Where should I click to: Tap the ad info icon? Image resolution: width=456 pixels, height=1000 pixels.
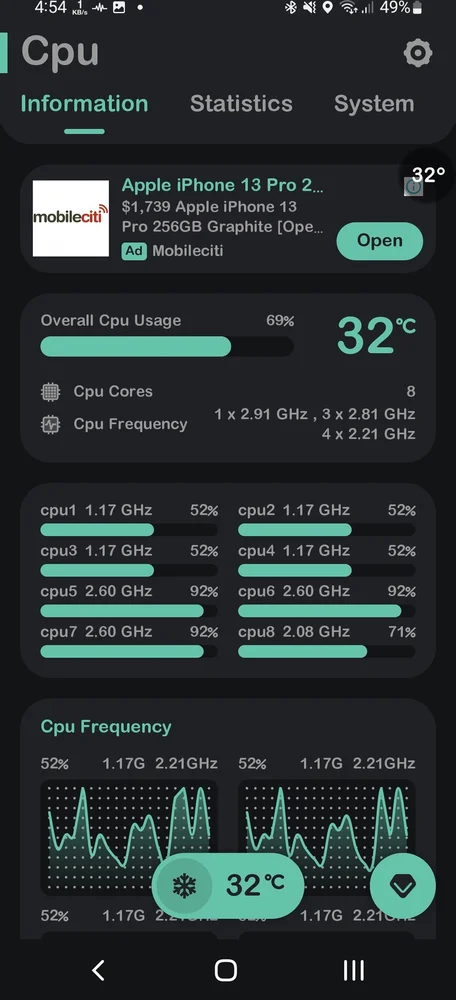(413, 187)
